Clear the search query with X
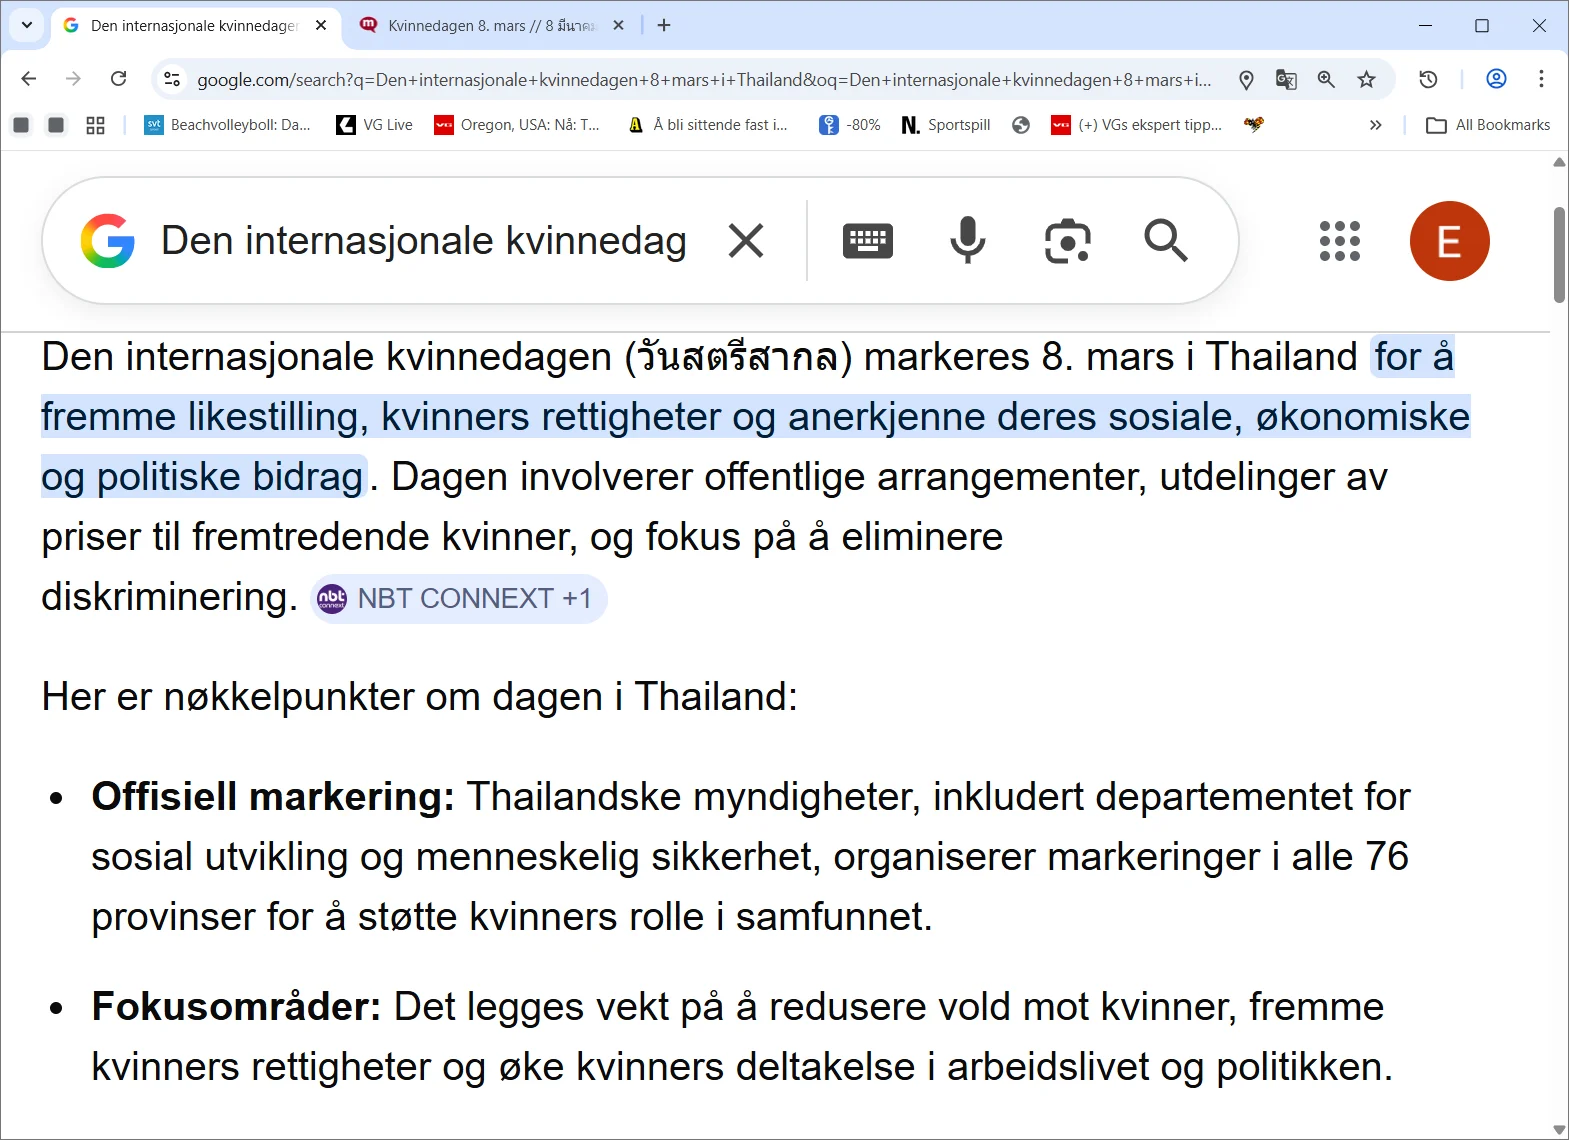The height and width of the screenshot is (1140, 1569). [746, 241]
